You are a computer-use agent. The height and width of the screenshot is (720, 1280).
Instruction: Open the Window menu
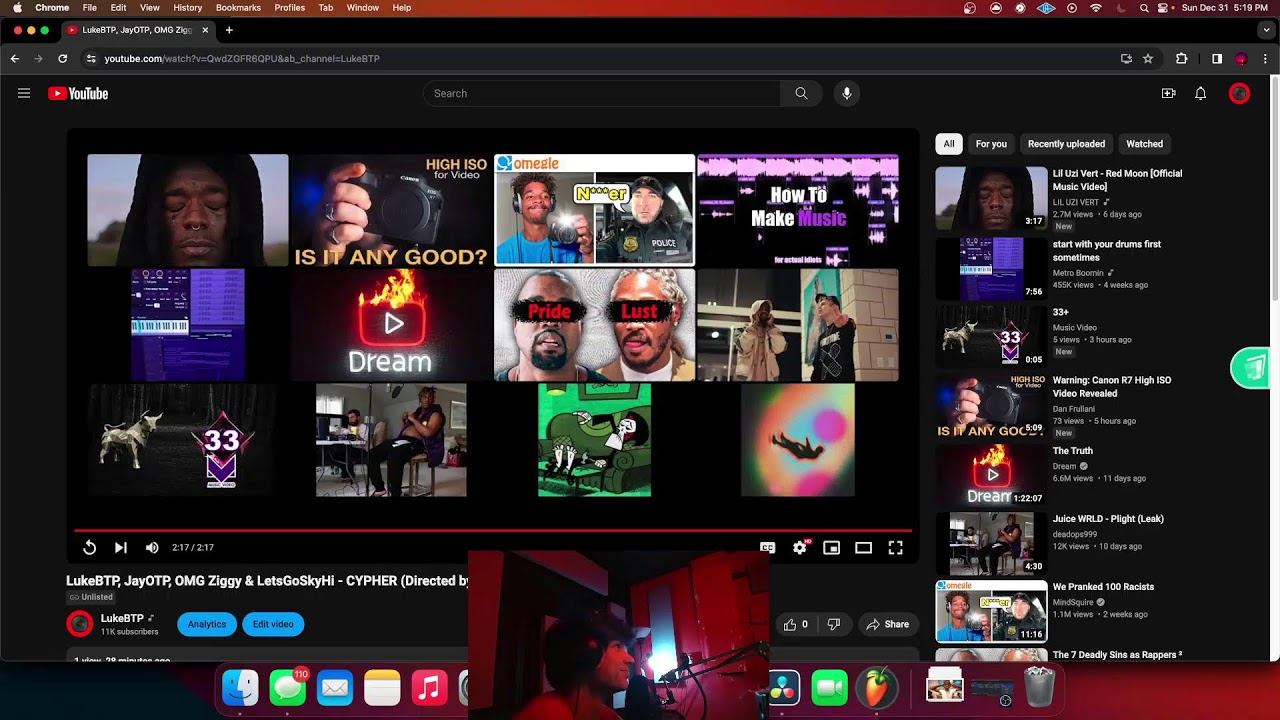[x=362, y=8]
